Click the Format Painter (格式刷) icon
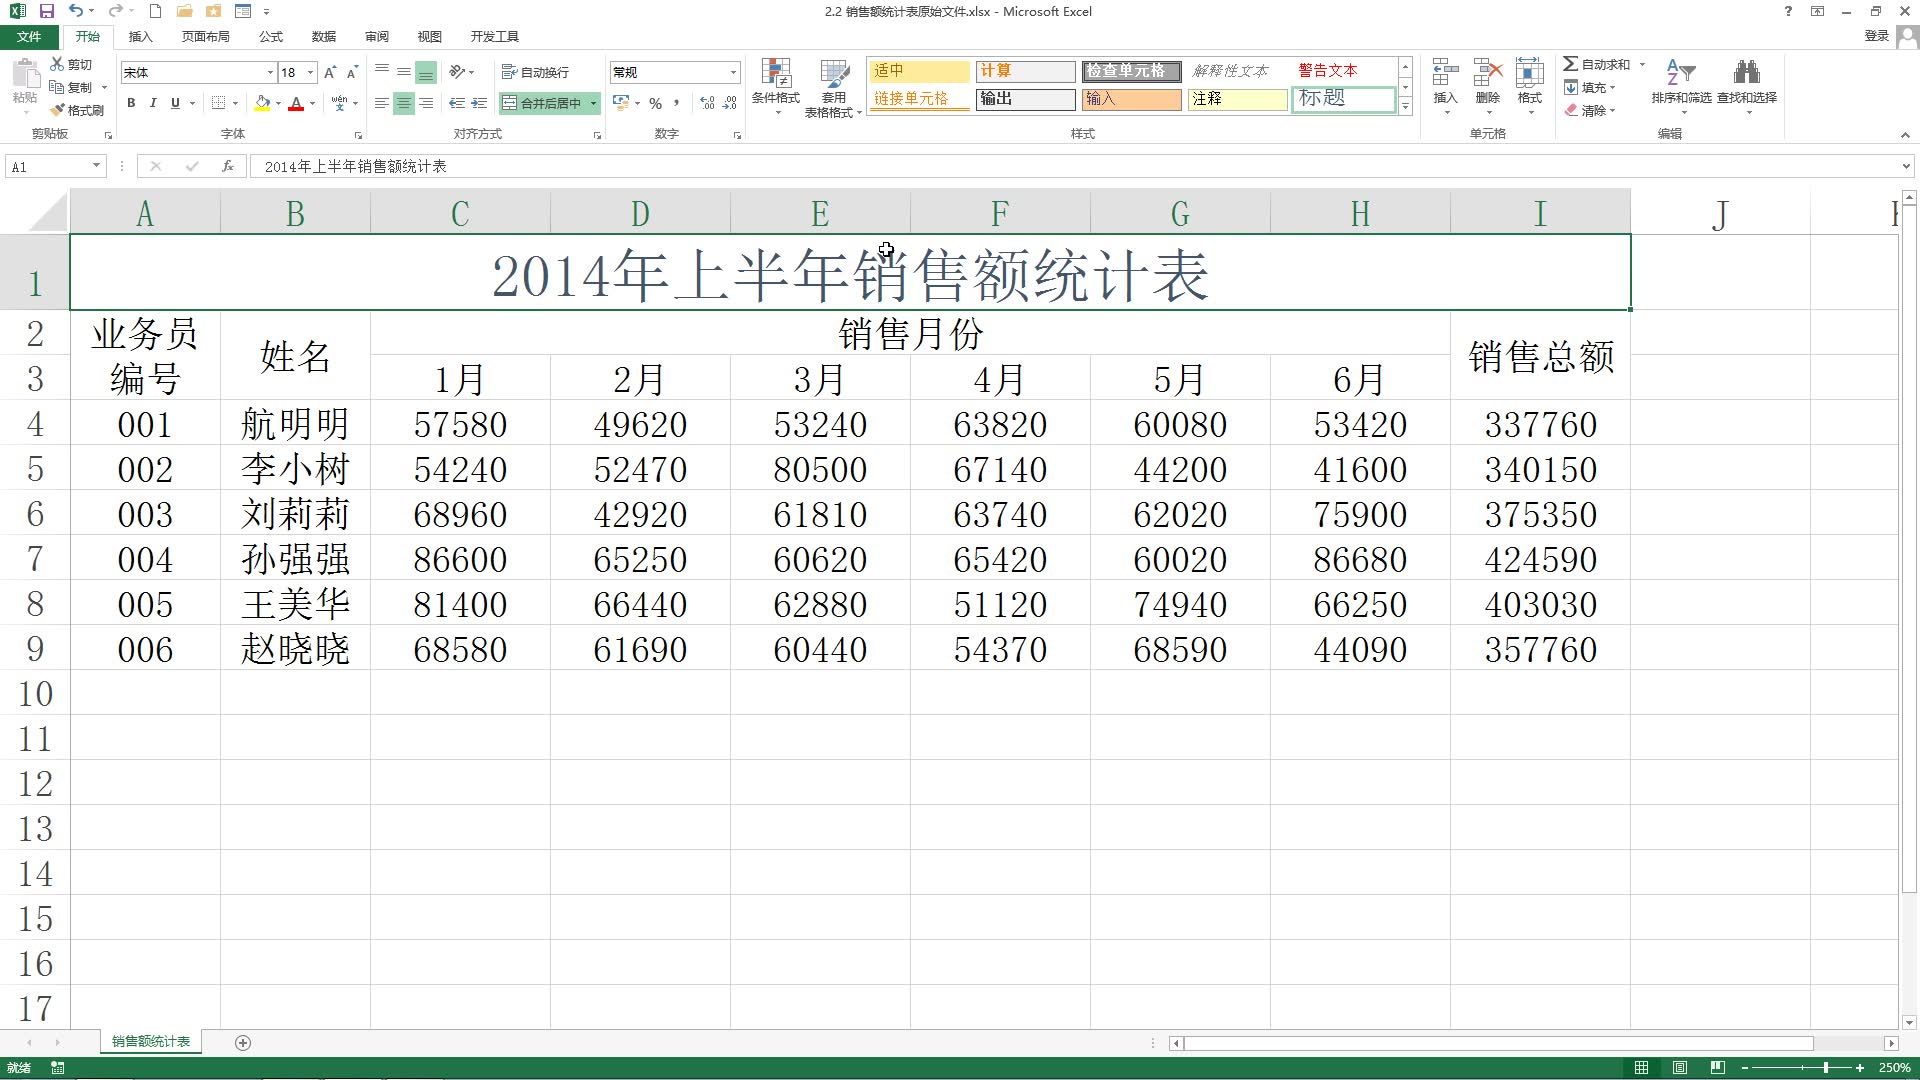 pyautogui.click(x=59, y=110)
